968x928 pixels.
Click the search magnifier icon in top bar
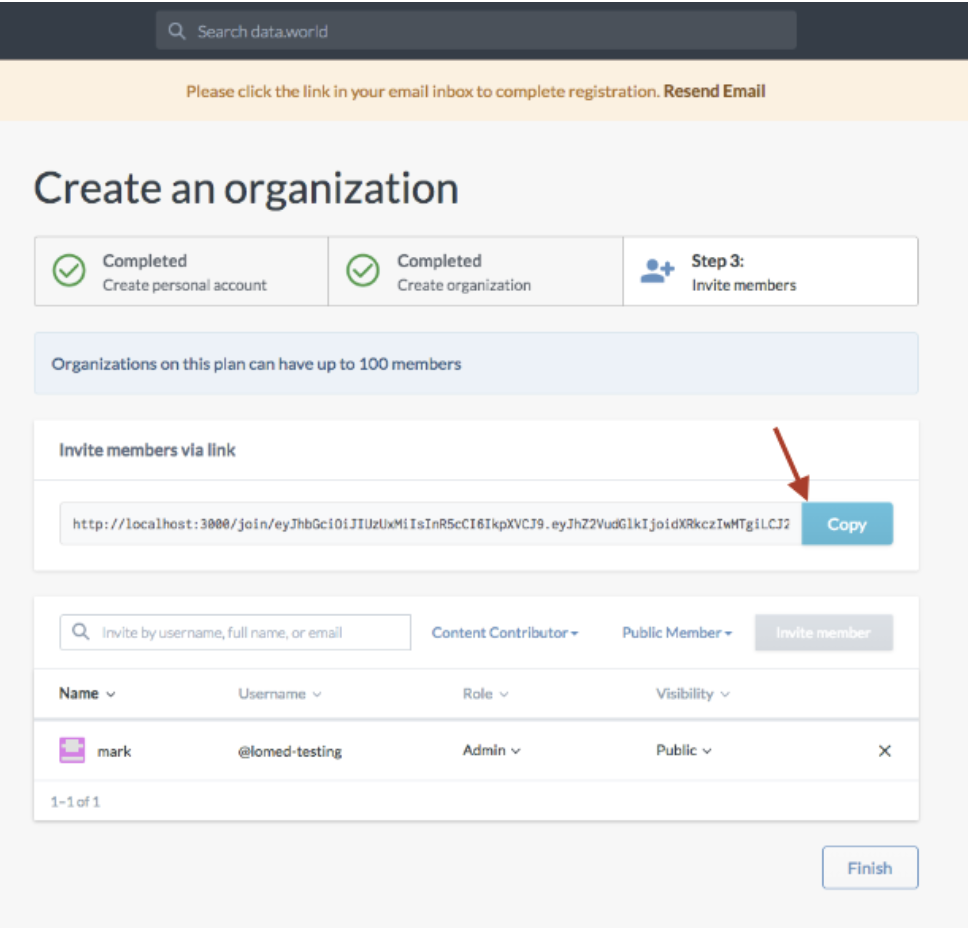click(x=177, y=31)
